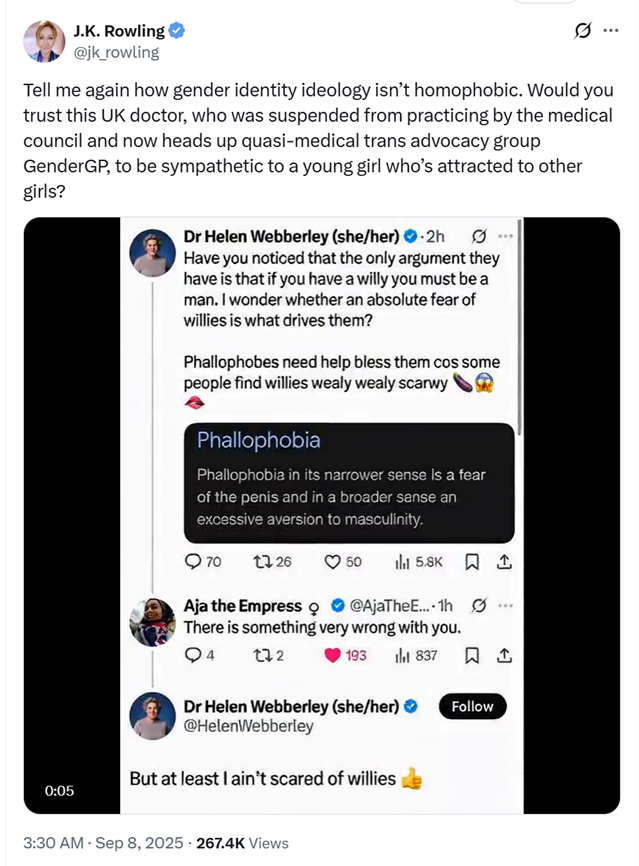Click the Grok icon beside J.K. Rowling's name
639x866 pixels.
(x=582, y=30)
